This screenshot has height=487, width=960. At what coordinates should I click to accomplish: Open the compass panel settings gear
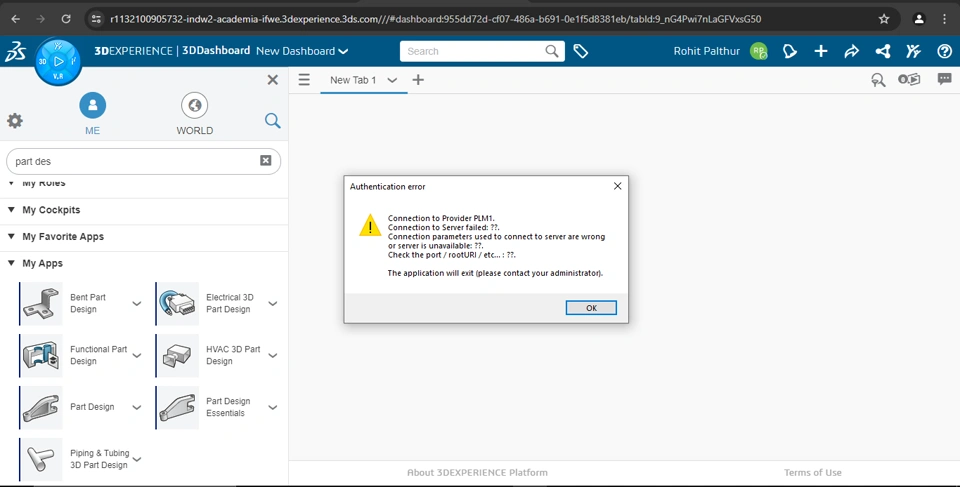point(15,121)
